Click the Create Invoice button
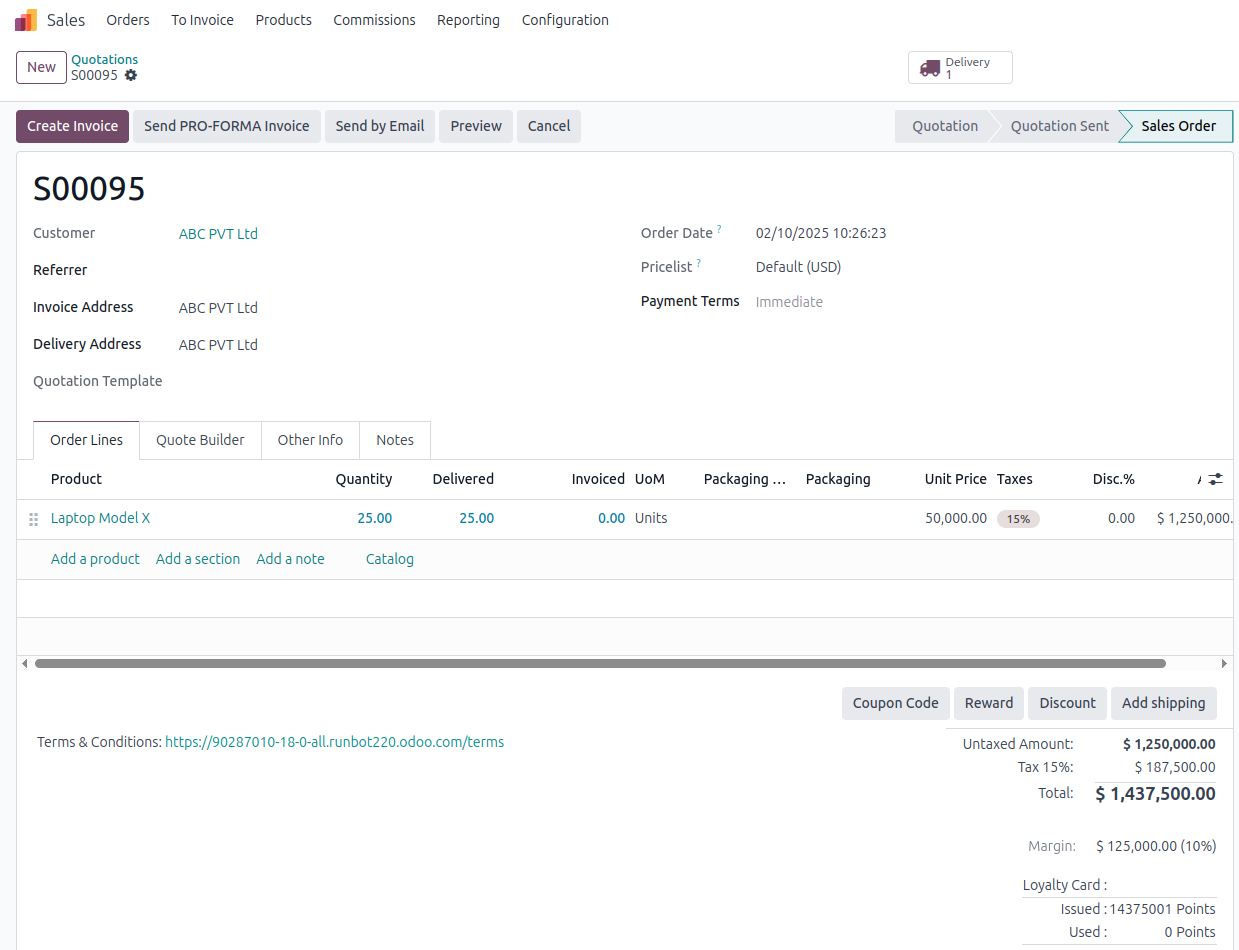This screenshot has height=950, width=1239. click(72, 126)
